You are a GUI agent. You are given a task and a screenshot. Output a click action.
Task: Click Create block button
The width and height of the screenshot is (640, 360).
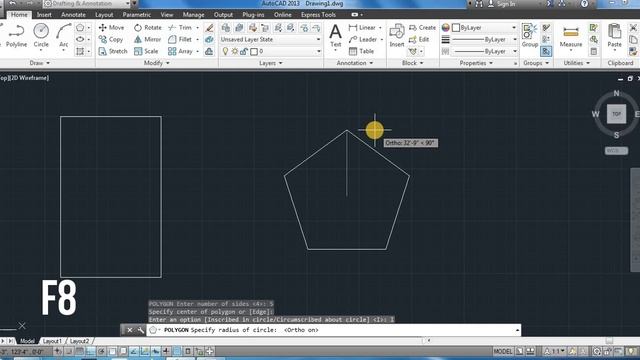click(422, 27)
